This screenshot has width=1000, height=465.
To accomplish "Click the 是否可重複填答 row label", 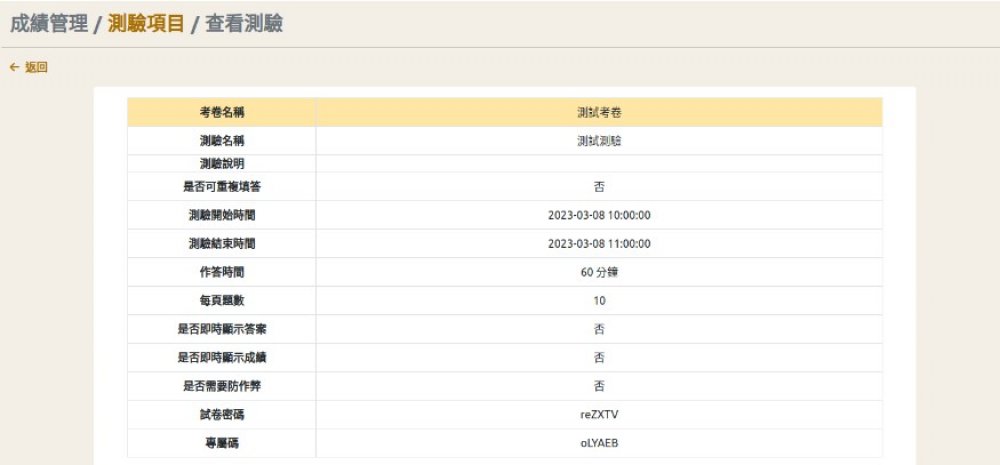I will click(221, 186).
